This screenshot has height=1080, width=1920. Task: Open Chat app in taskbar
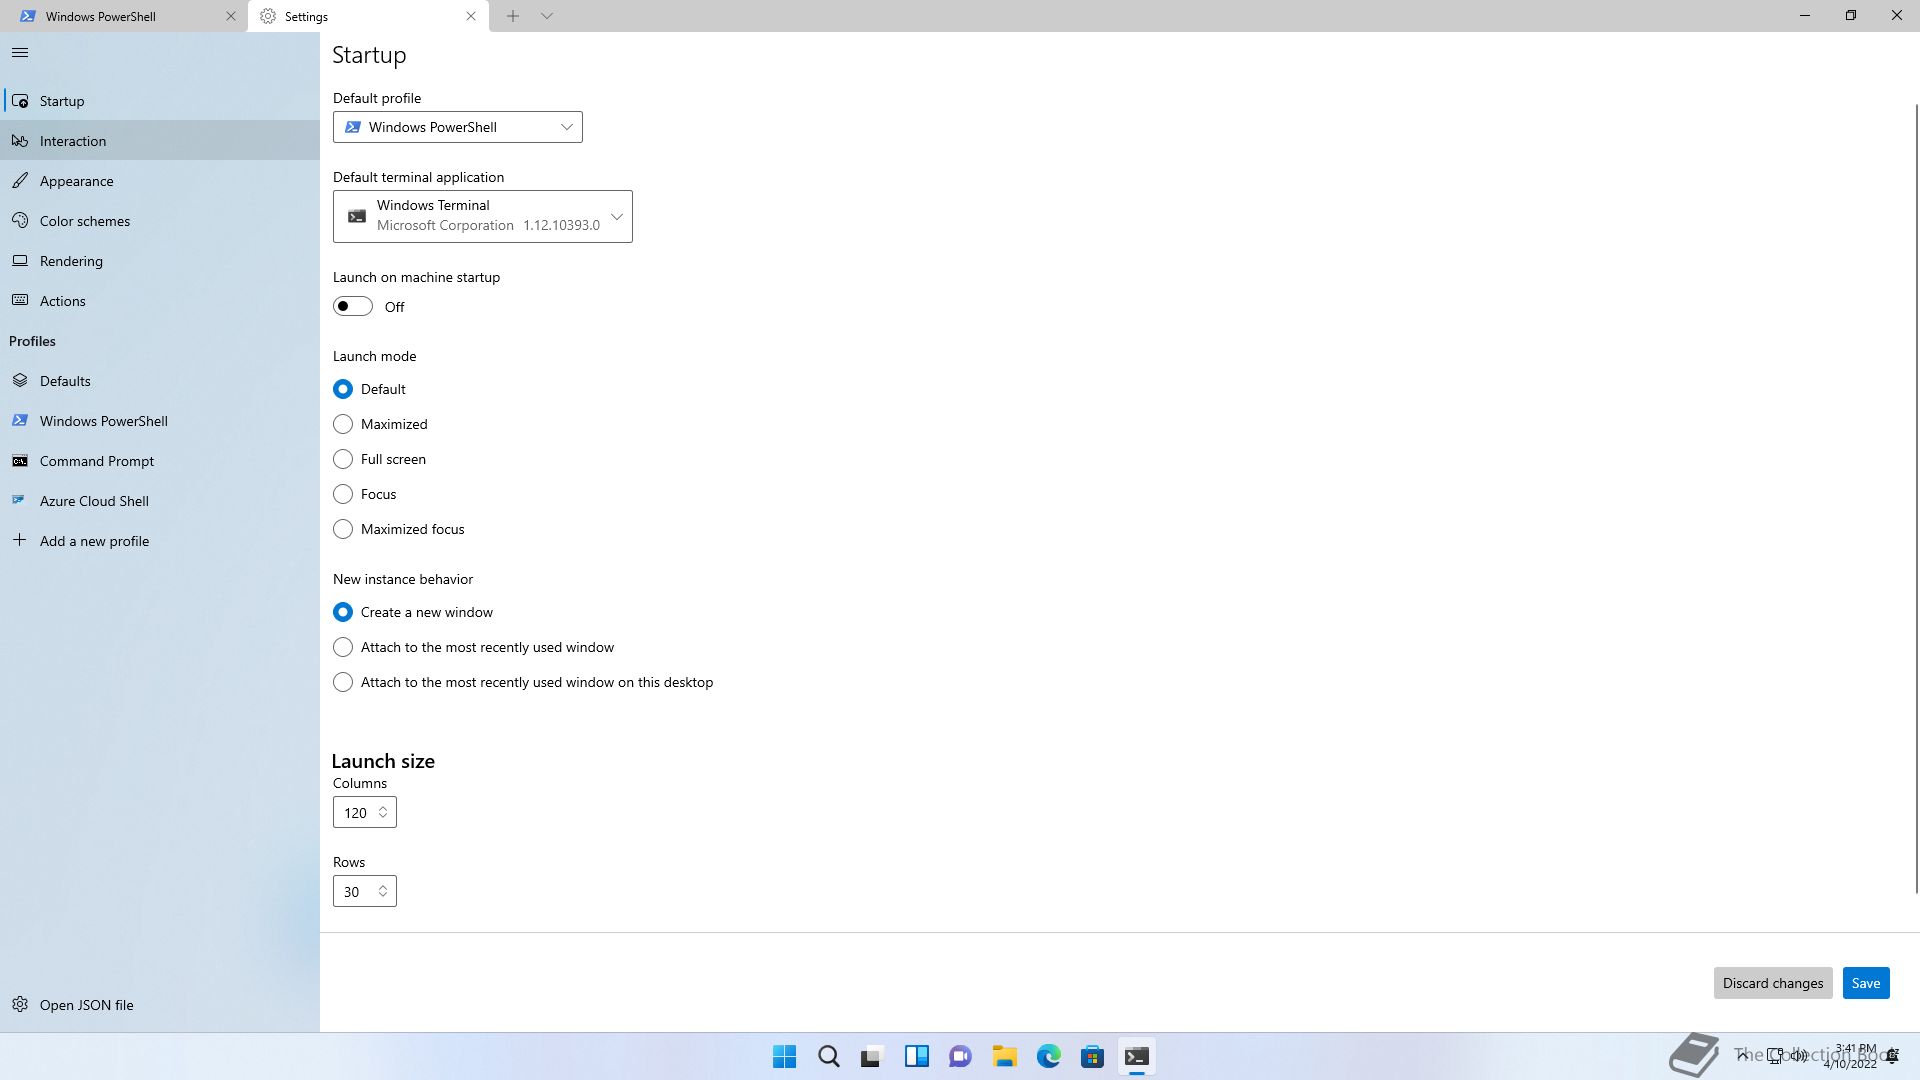pos(961,1056)
